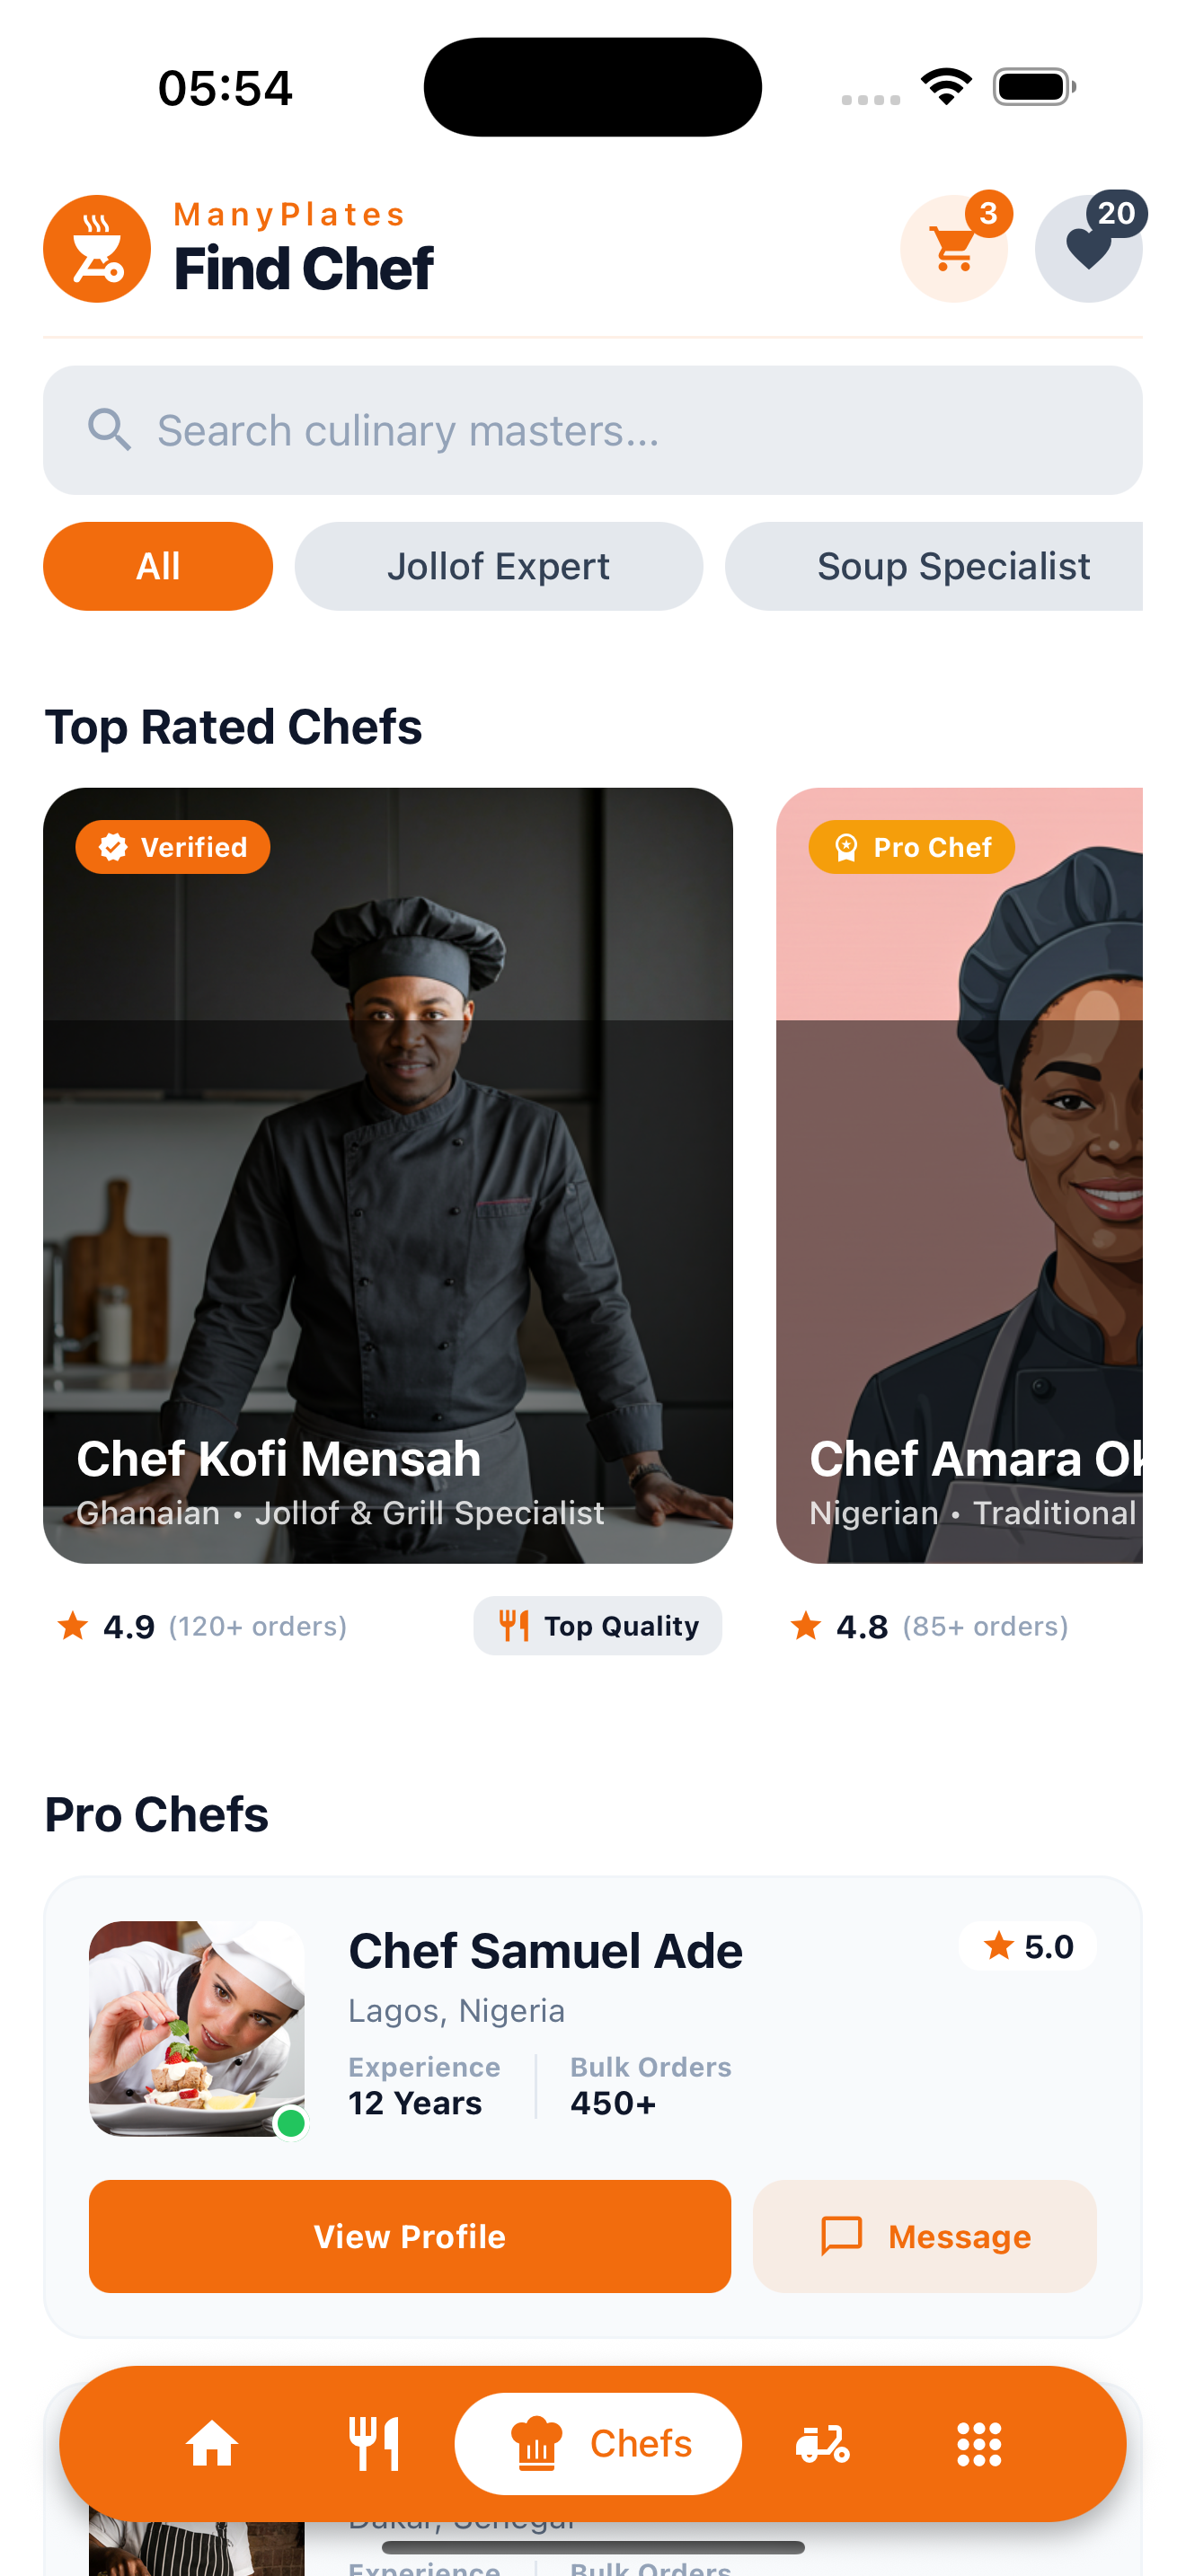Viewport: 1186px width, 2576px height.
Task: Open Chef Amara's Pro Chef card
Action: click(x=960, y=1175)
